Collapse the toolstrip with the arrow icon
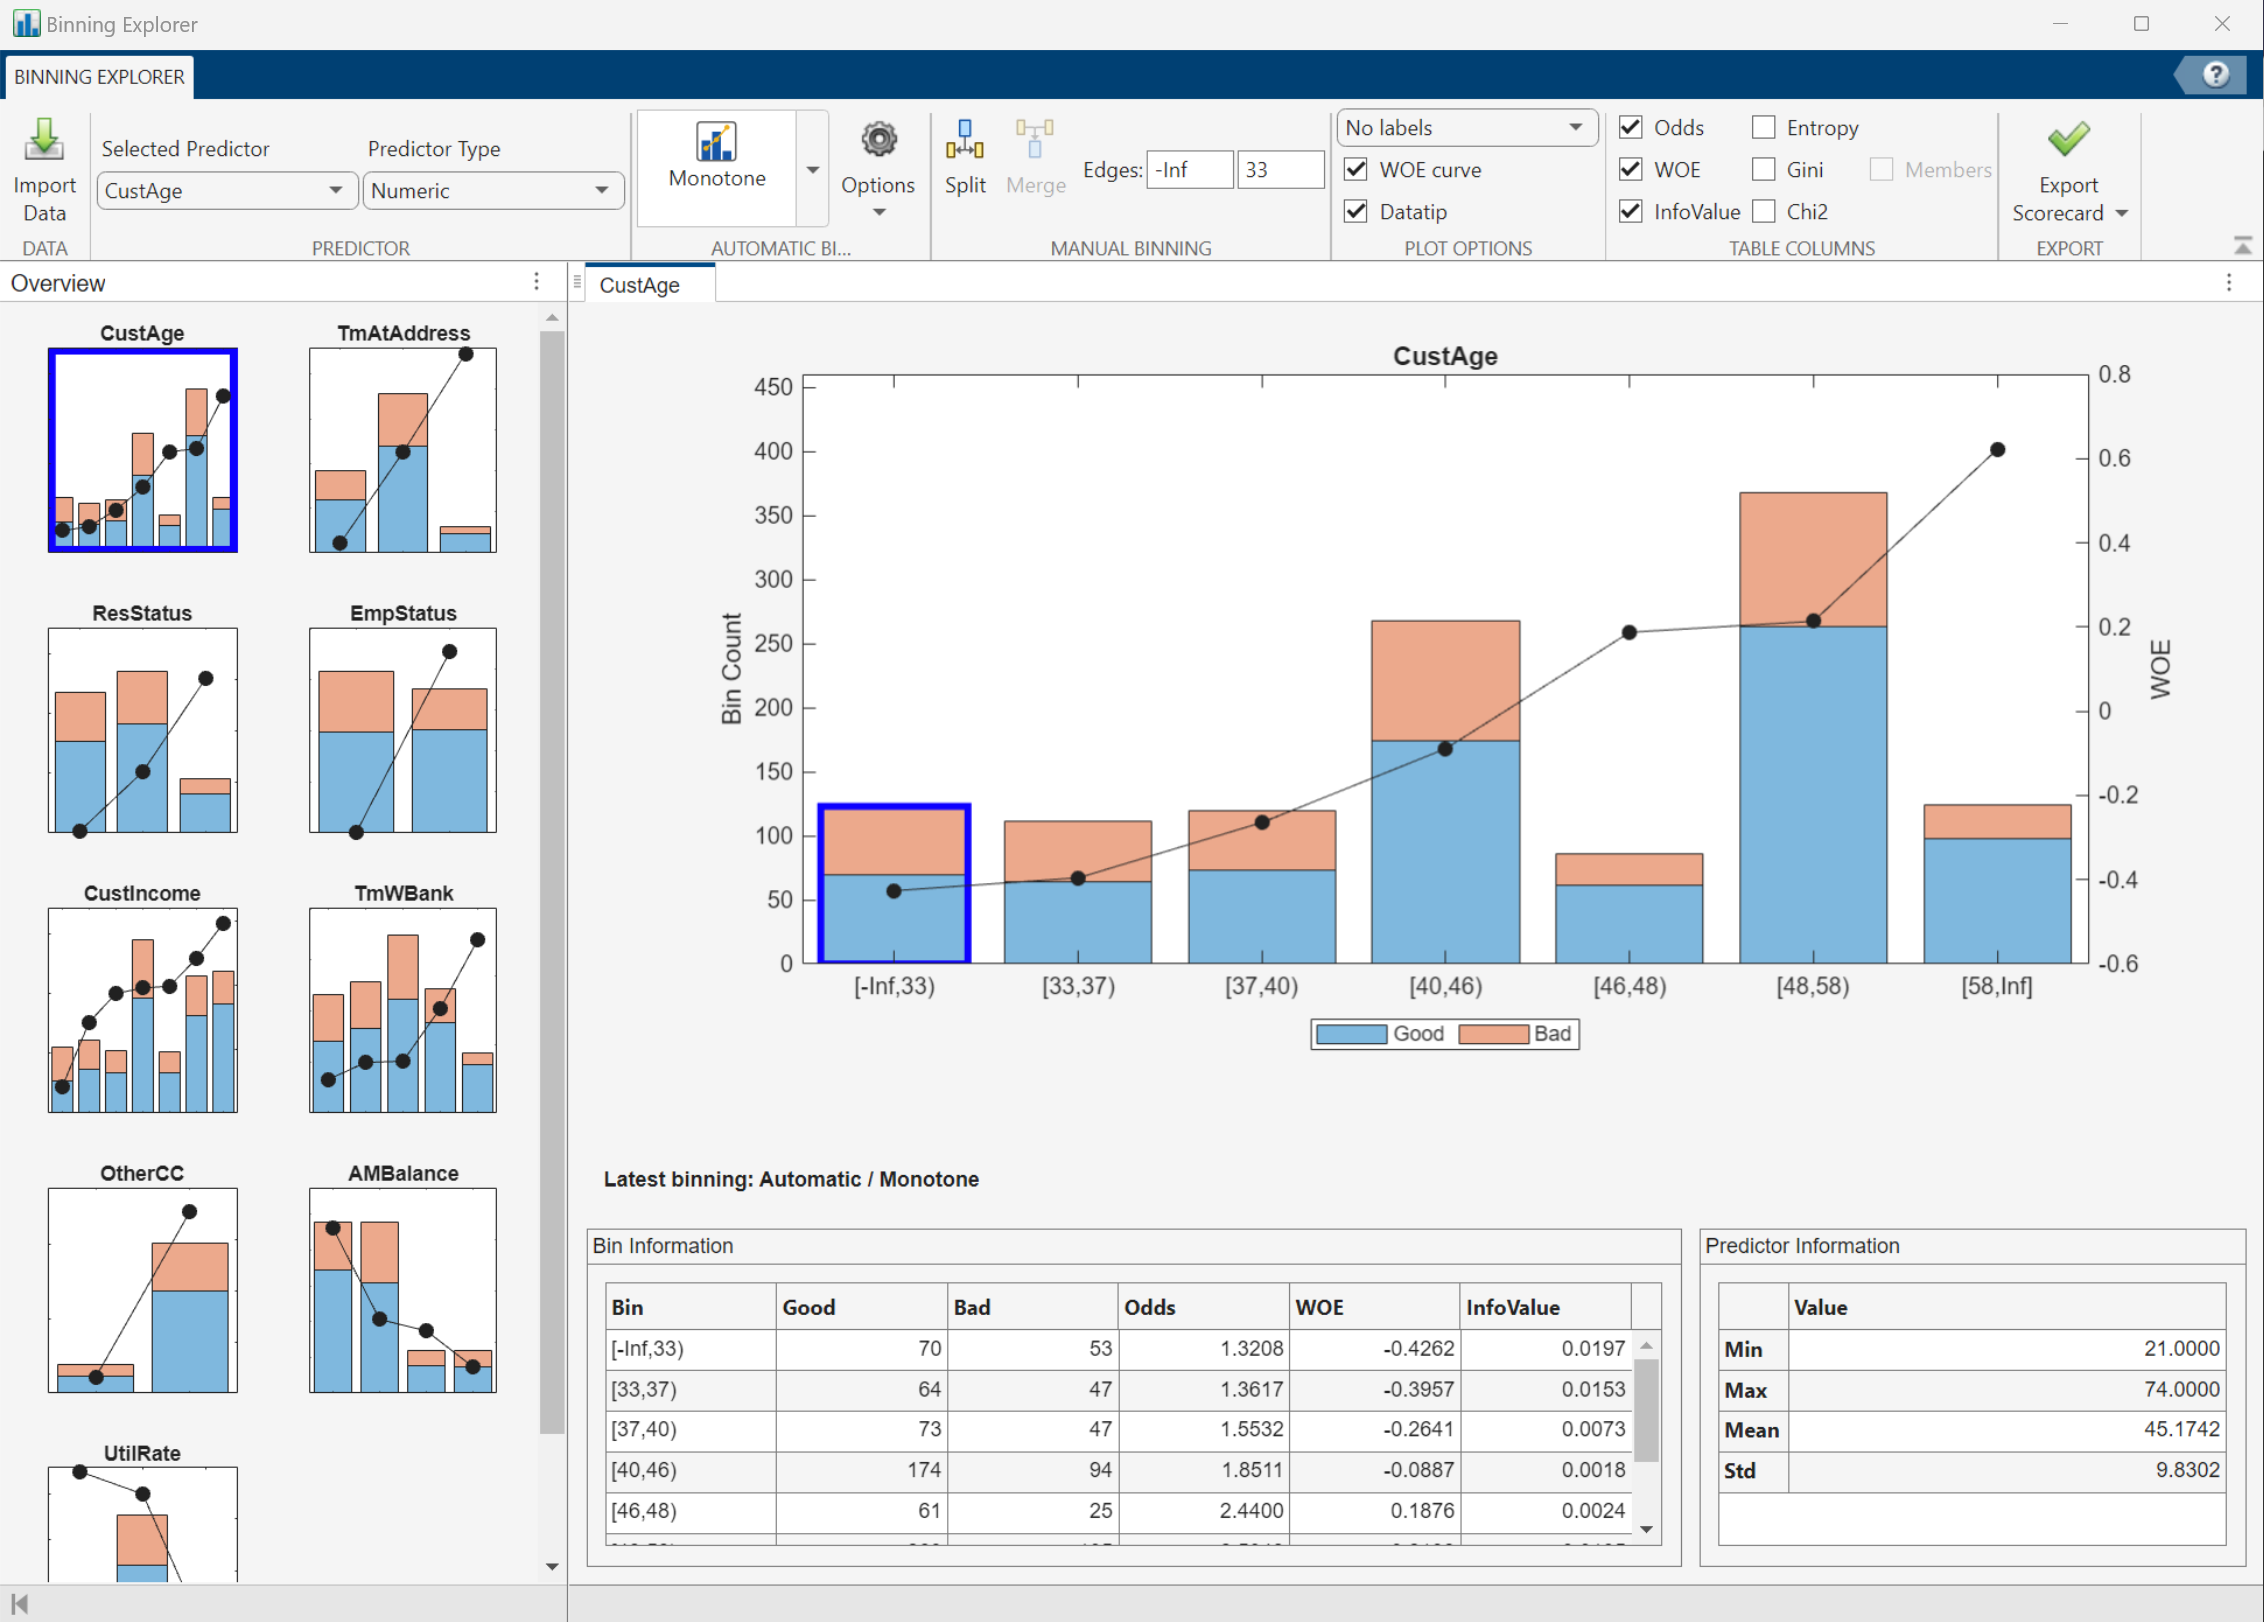The width and height of the screenshot is (2264, 1622). tap(2243, 245)
